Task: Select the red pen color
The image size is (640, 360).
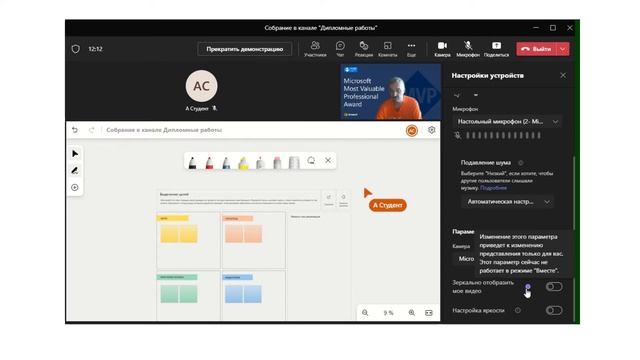Action: (x=209, y=162)
